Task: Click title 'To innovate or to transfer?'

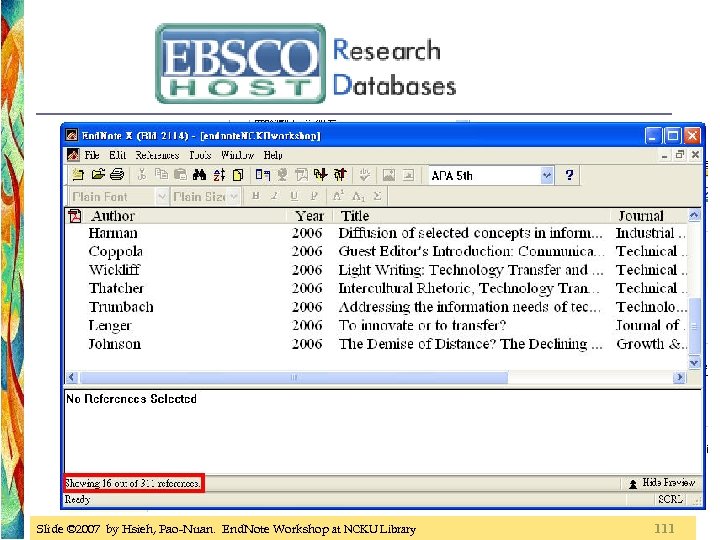Action: (x=422, y=326)
